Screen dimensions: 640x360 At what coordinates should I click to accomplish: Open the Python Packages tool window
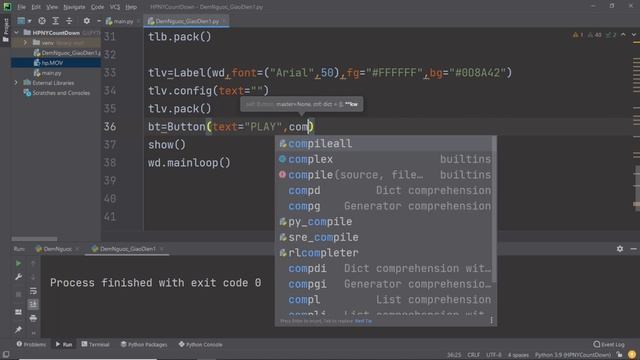click(x=144, y=344)
